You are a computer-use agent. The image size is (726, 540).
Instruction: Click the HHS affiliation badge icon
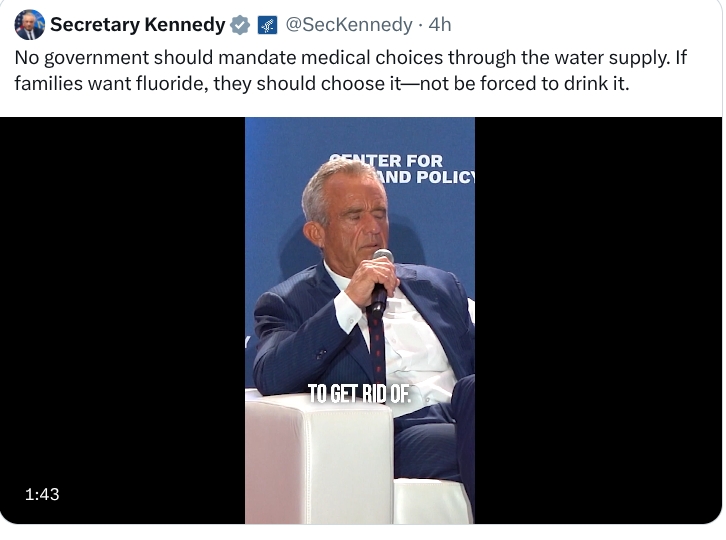click(267, 25)
